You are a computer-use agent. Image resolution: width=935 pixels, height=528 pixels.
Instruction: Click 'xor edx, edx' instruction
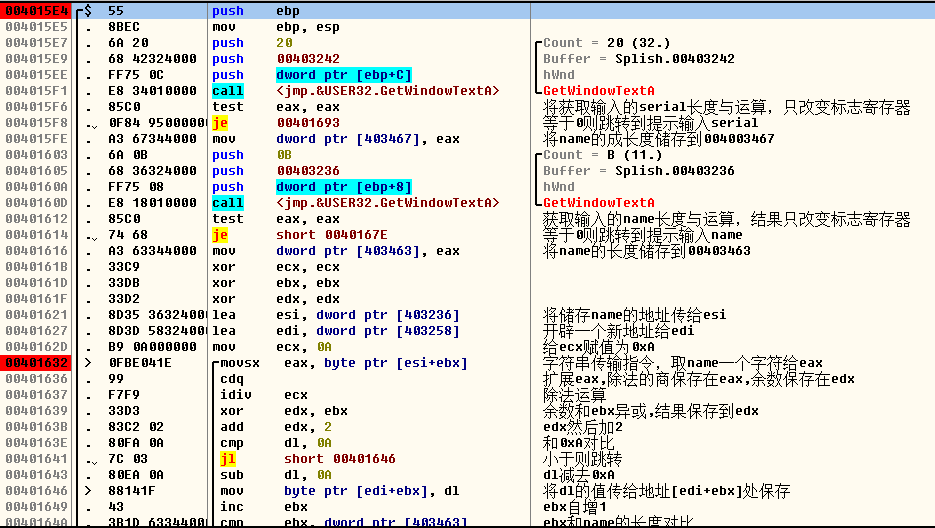pos(275,299)
